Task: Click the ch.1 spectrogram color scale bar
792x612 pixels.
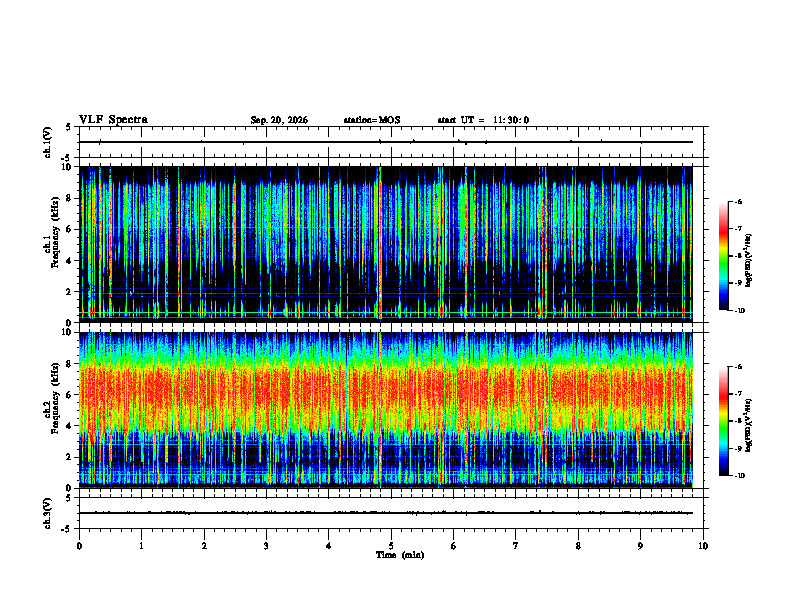Action: [723, 256]
